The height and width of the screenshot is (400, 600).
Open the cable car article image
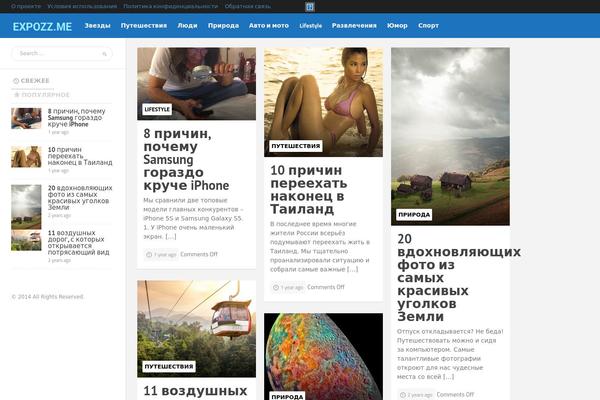[196, 328]
